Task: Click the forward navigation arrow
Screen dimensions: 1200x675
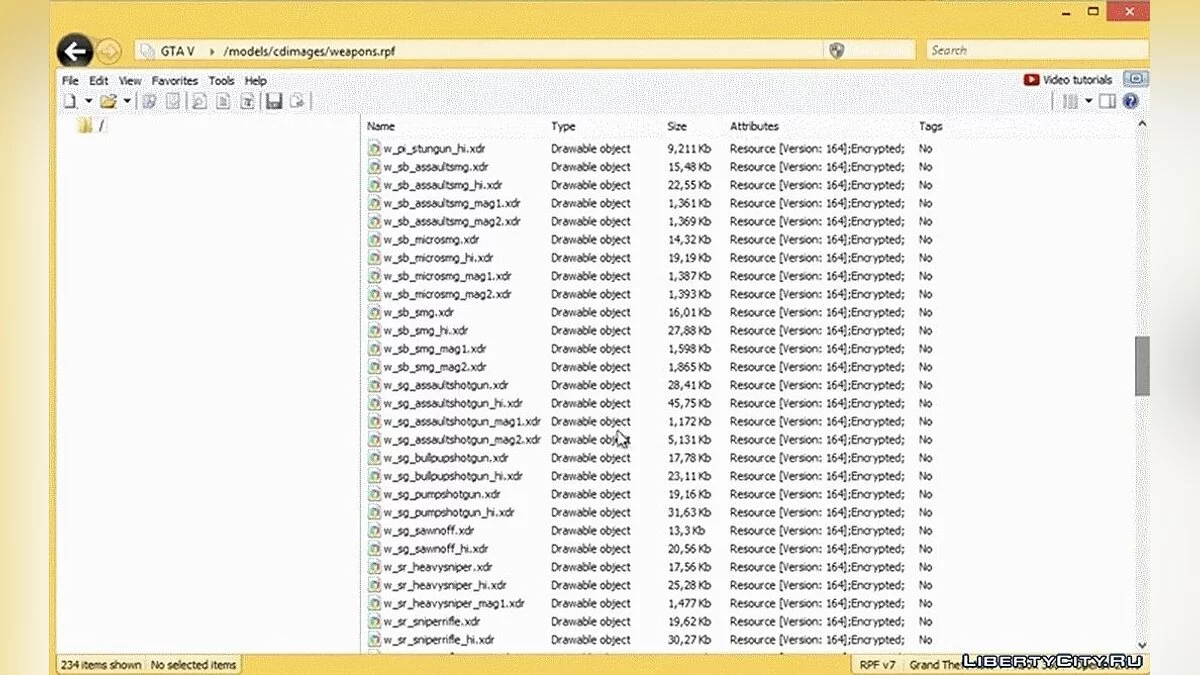Action: (x=108, y=51)
